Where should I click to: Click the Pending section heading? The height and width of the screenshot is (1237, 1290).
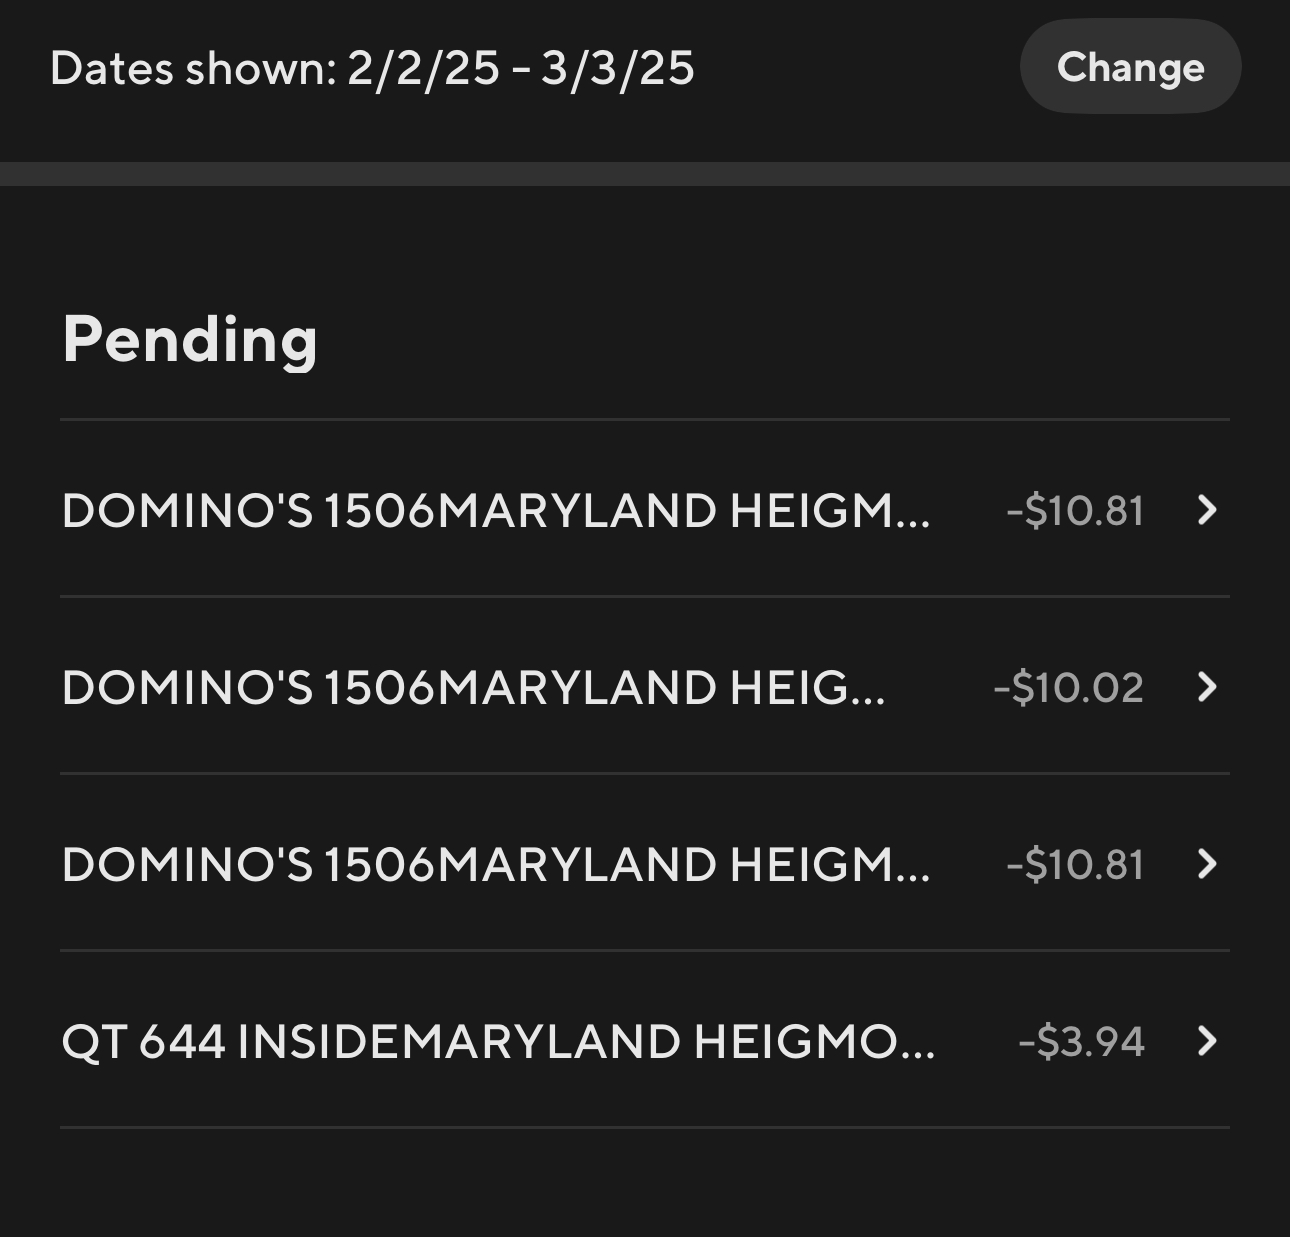[190, 339]
